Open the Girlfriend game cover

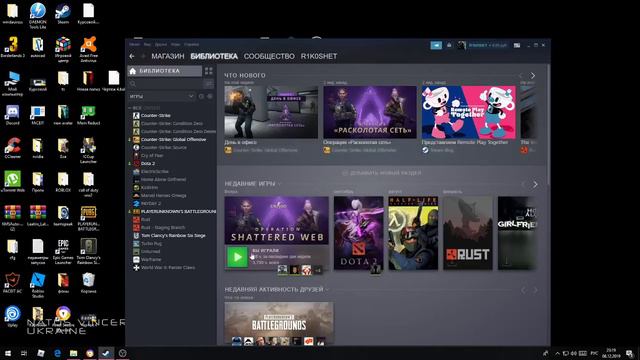coord(518,233)
